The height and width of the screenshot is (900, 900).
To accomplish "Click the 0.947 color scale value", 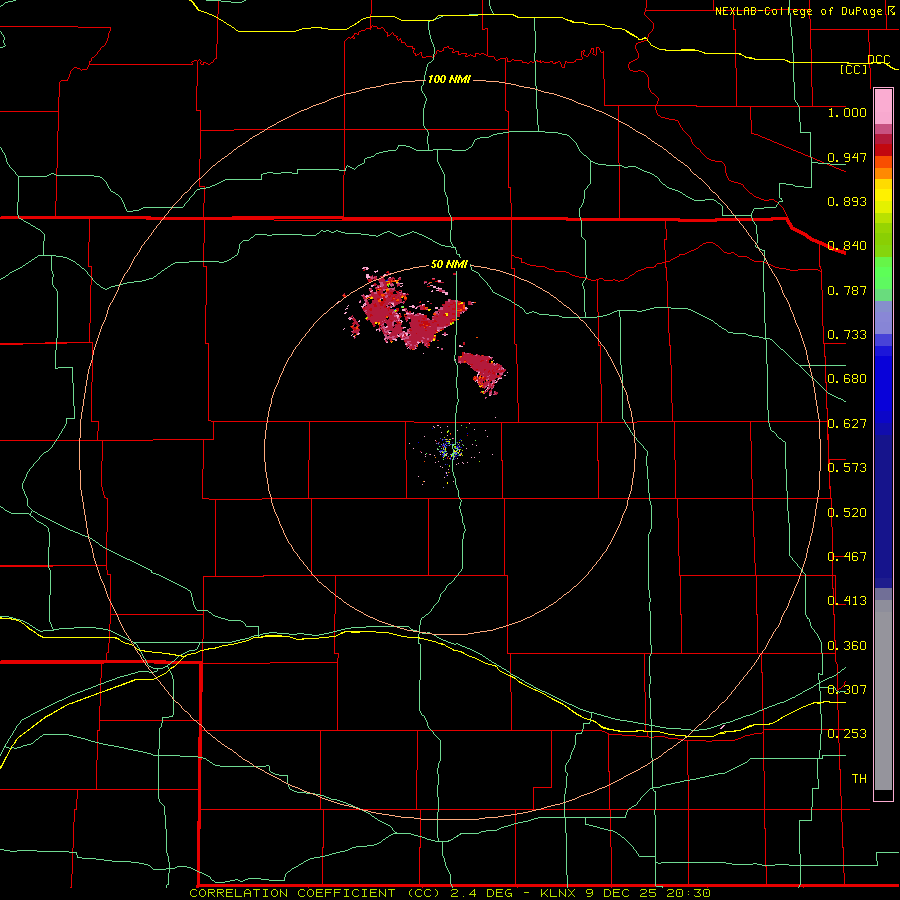I will pos(847,157).
